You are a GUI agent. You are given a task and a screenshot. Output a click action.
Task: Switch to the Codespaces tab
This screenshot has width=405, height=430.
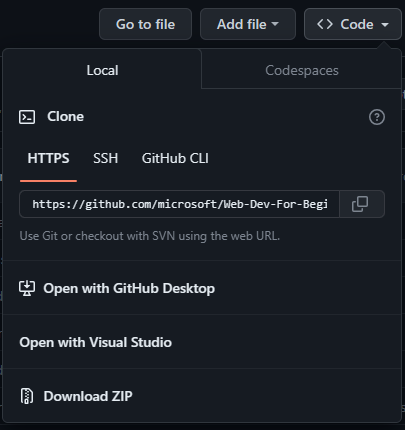(x=302, y=70)
